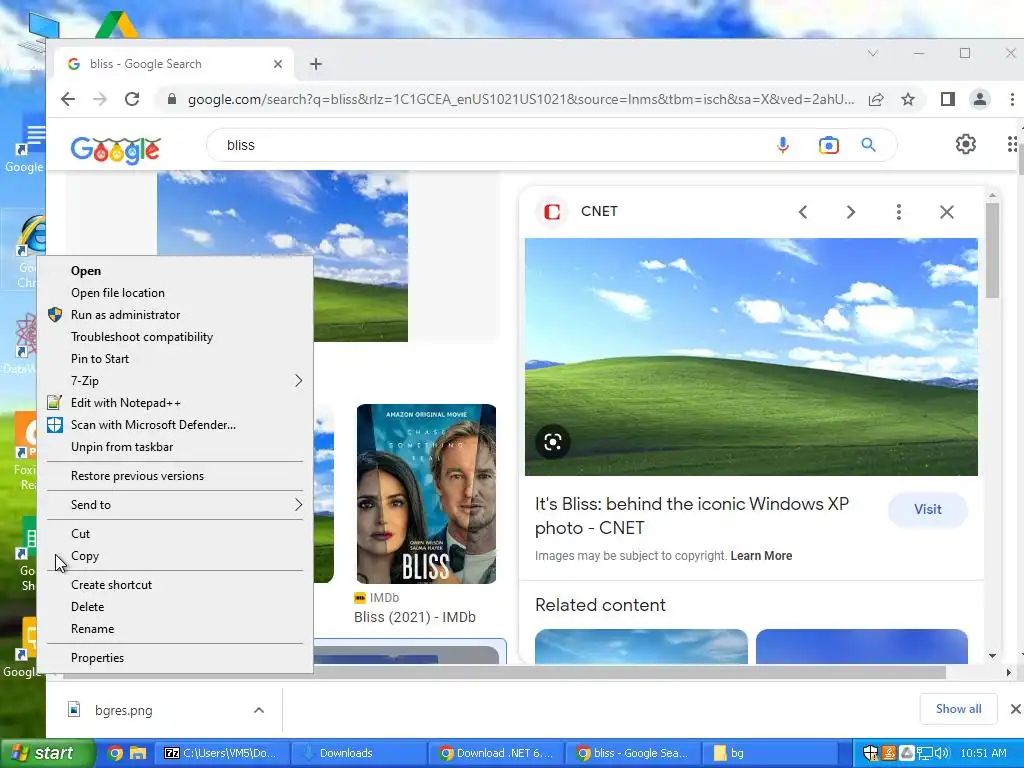This screenshot has width=1024, height=768.
Task: Open the CNET article title link
Action: 692,516
